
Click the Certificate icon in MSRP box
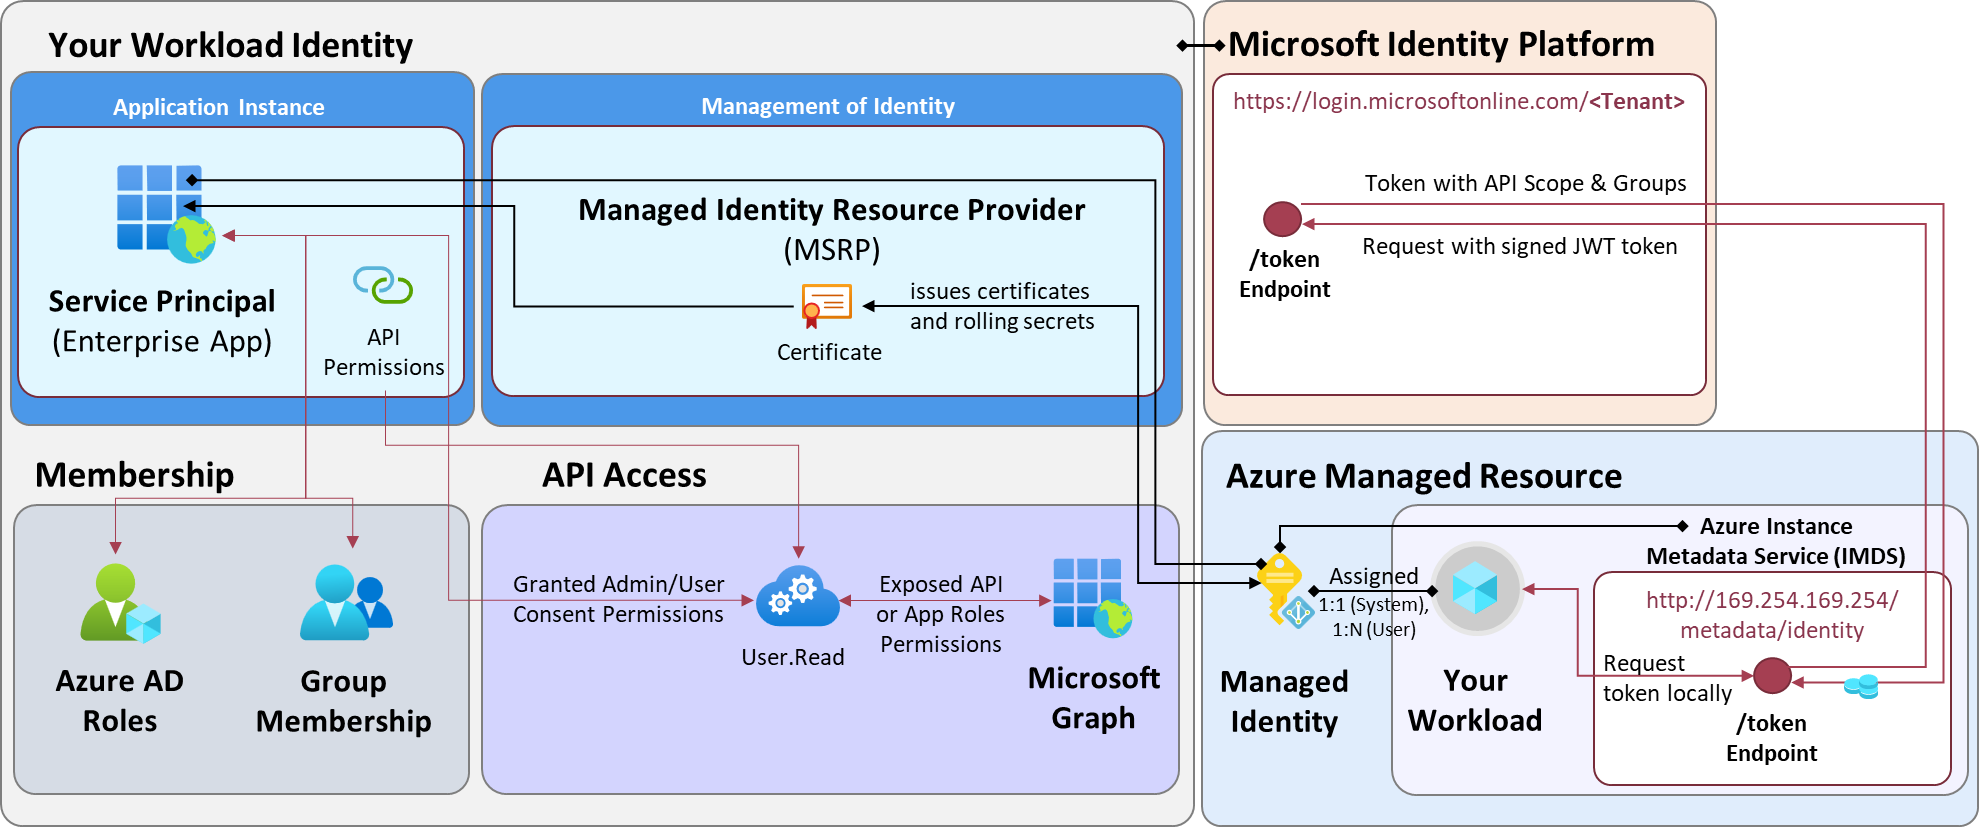826,306
